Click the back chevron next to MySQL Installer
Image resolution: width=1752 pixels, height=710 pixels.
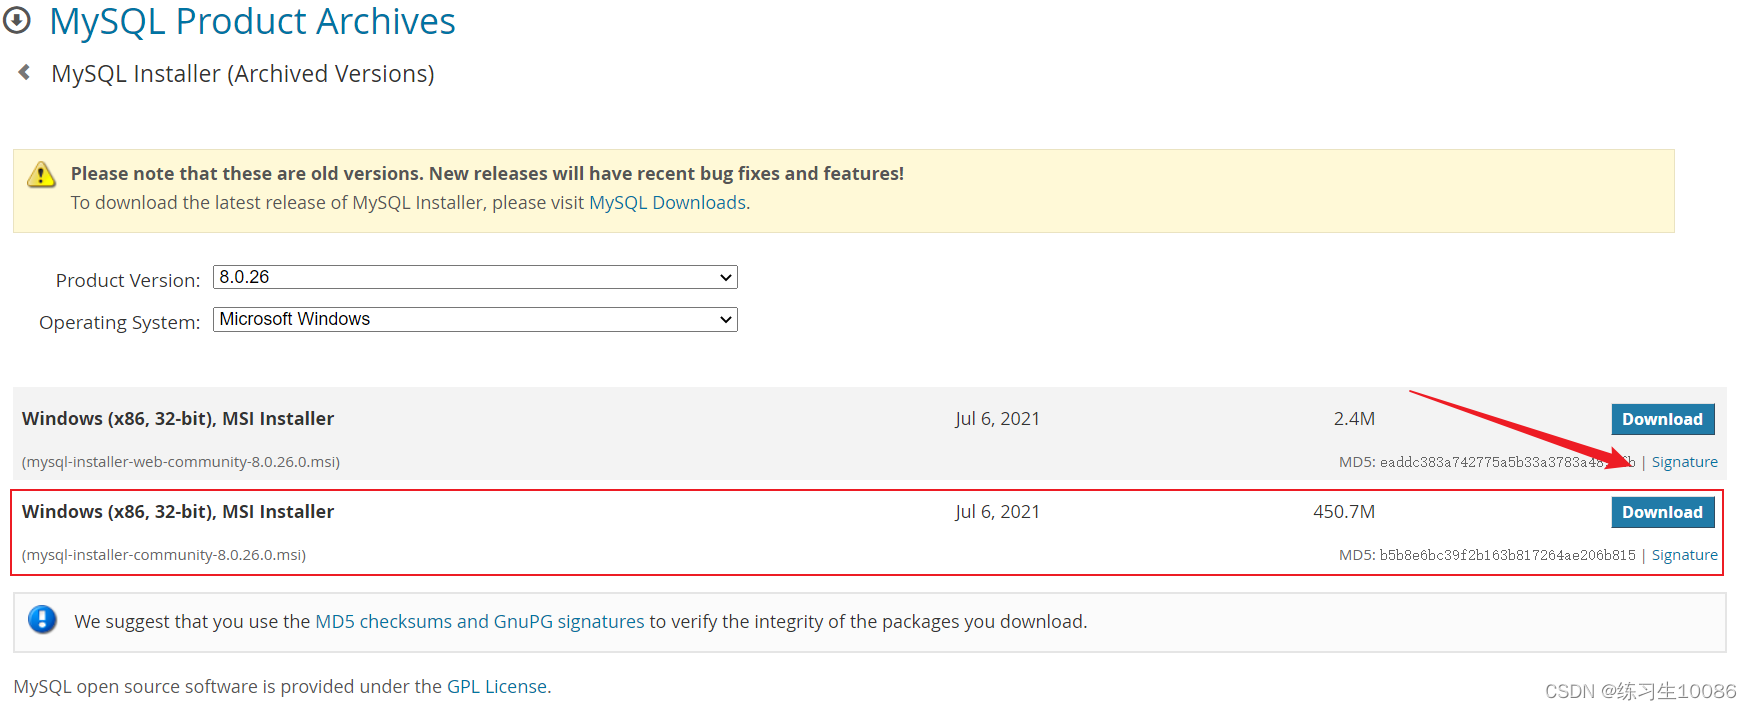[x=24, y=73]
